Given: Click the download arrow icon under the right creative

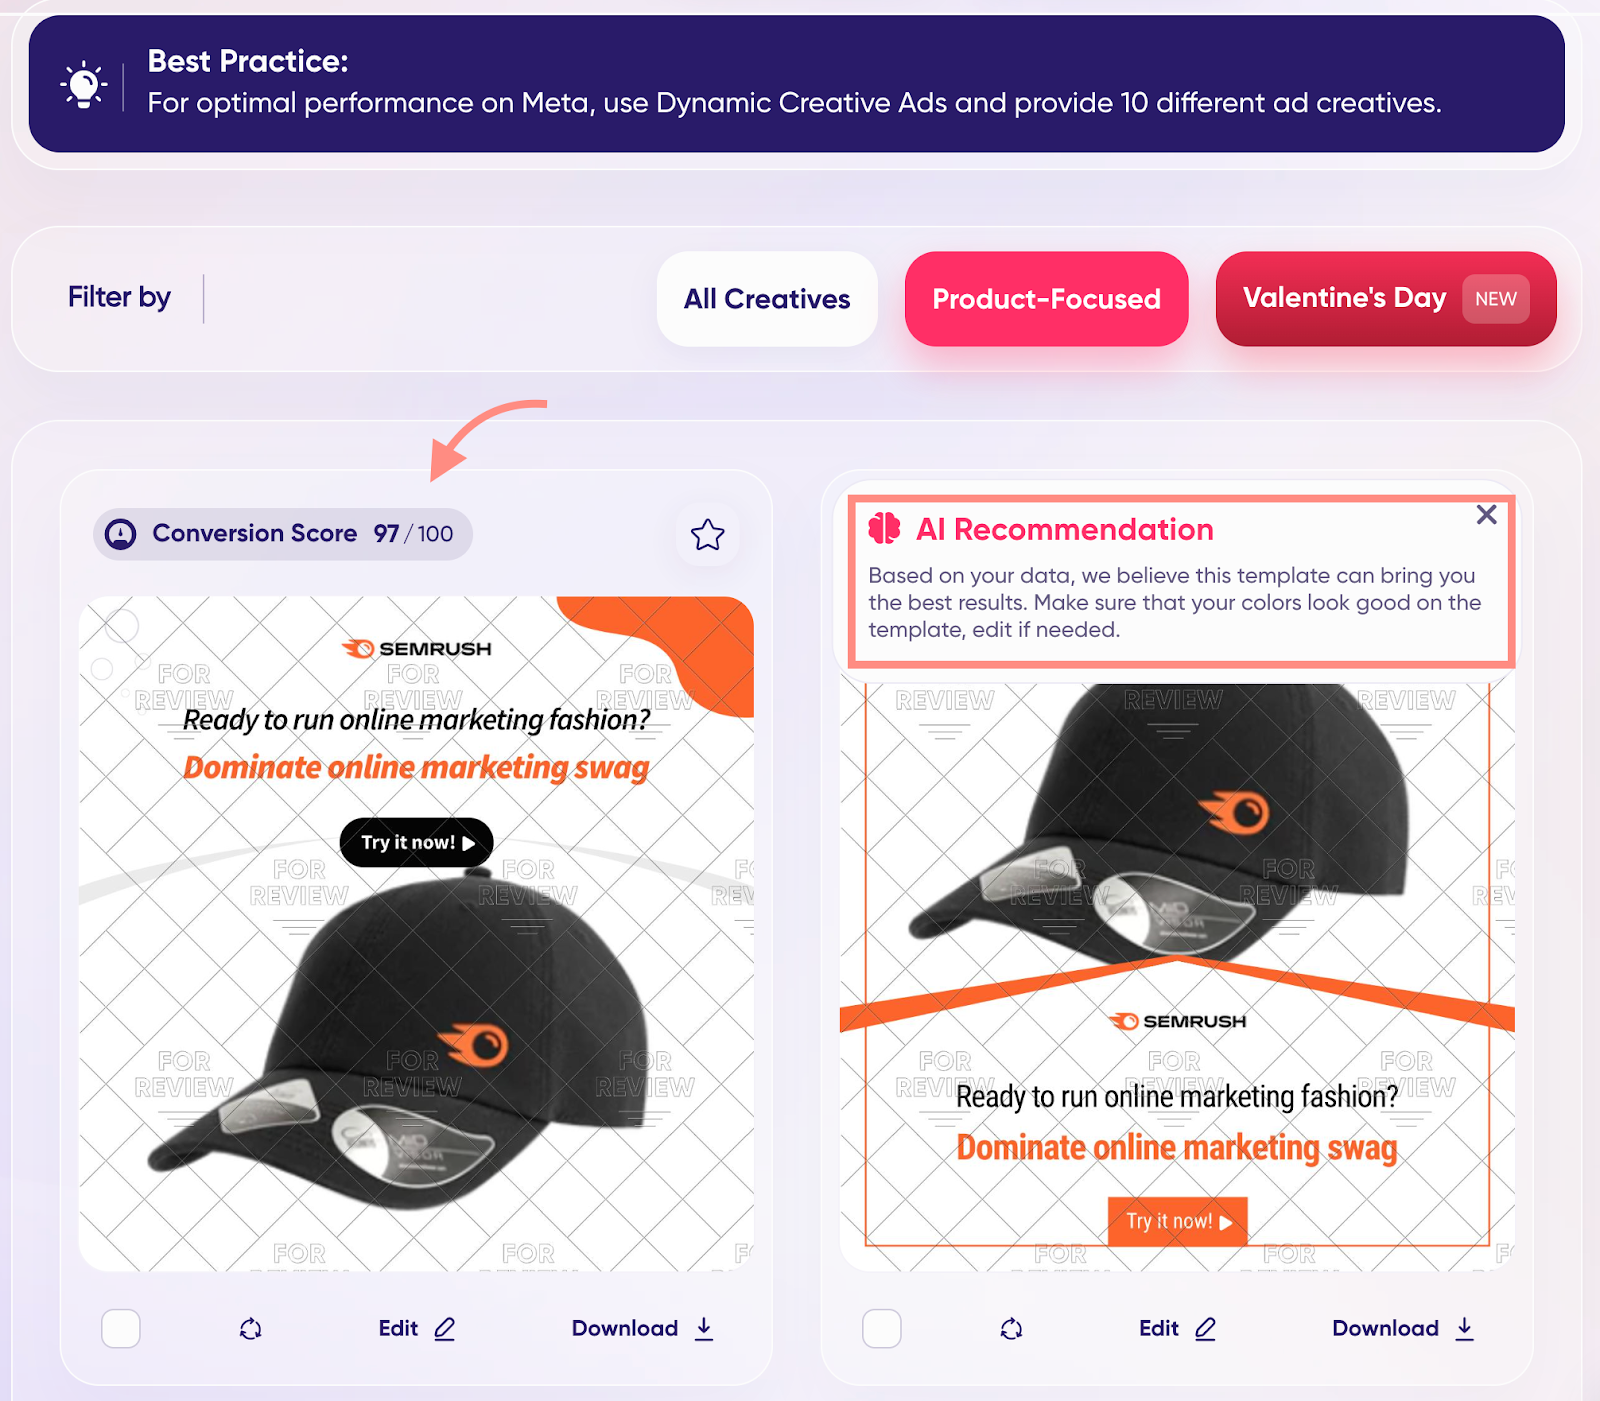Looking at the screenshot, I should [1465, 1328].
